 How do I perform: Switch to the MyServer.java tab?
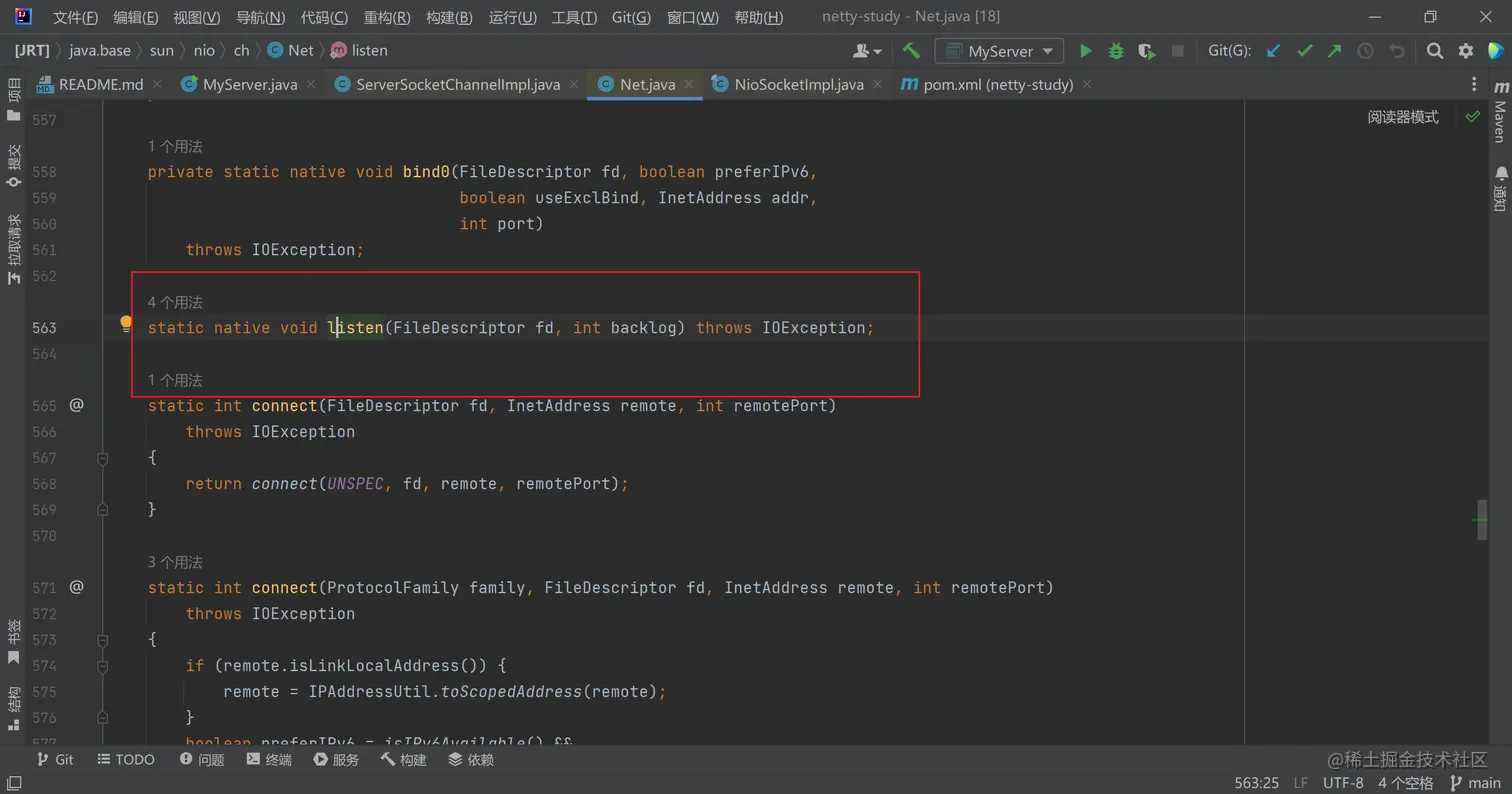[x=249, y=85]
